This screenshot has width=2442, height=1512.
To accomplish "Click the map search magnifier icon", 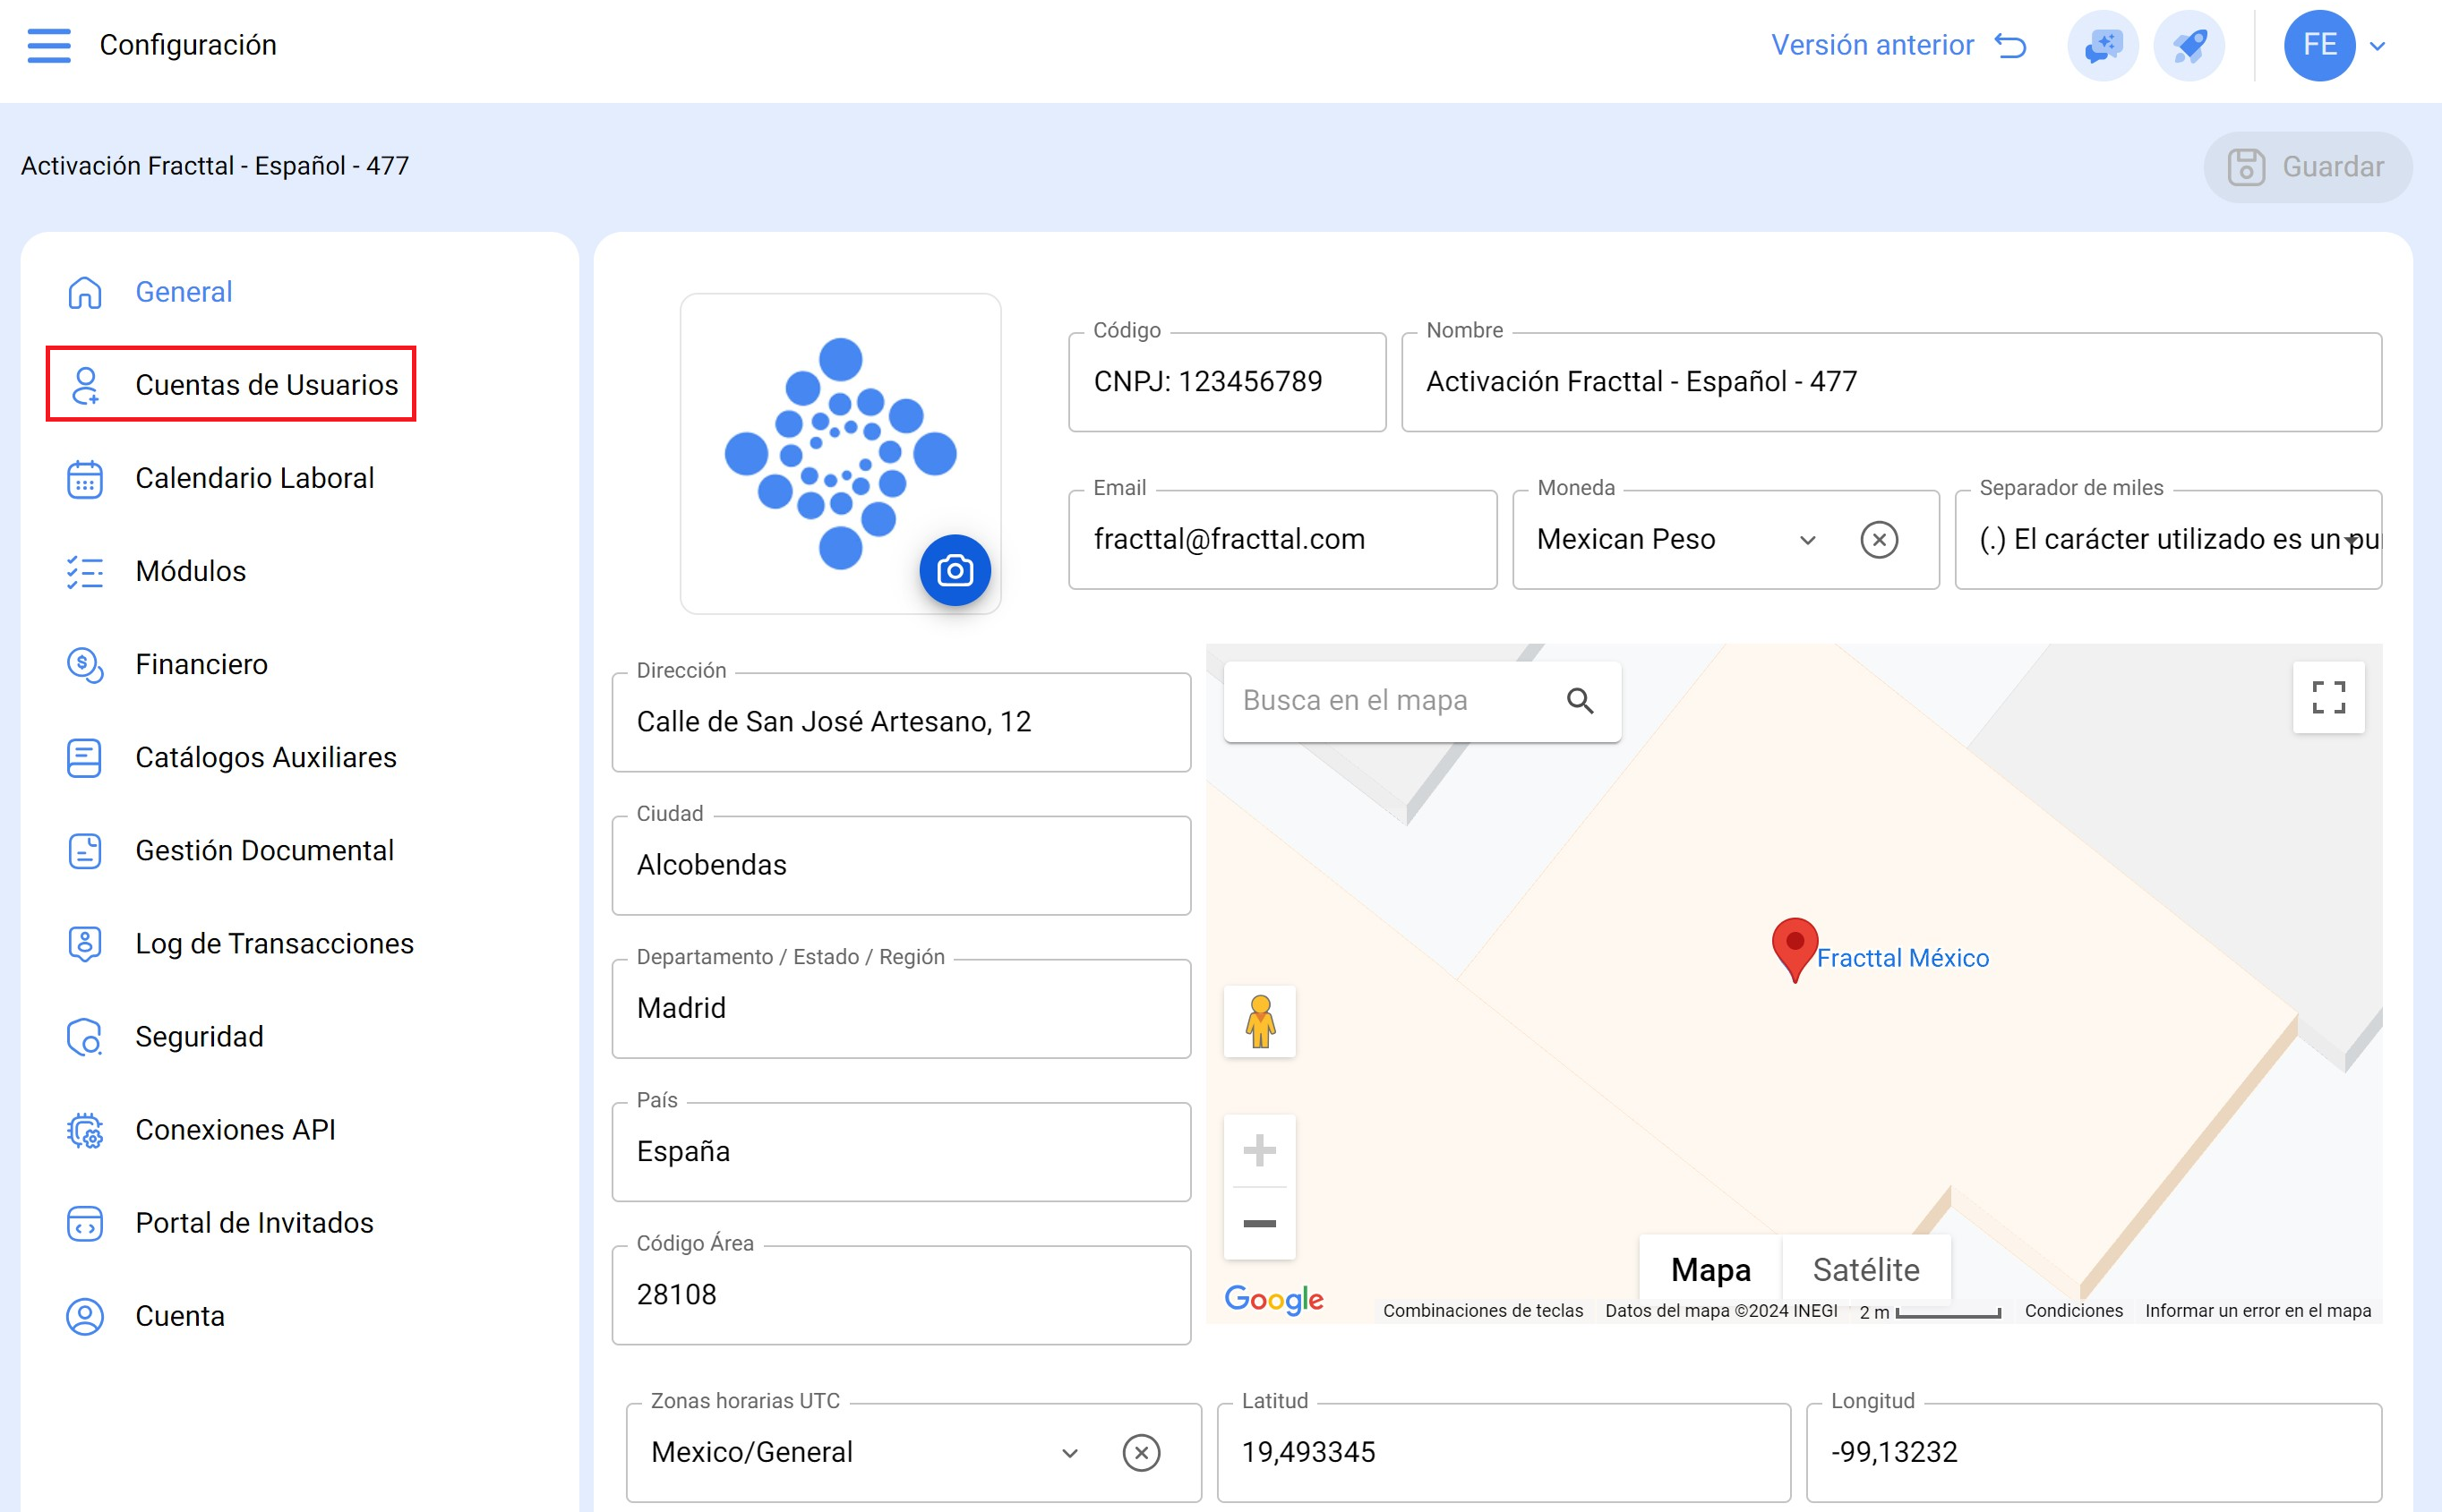I will [x=1579, y=701].
